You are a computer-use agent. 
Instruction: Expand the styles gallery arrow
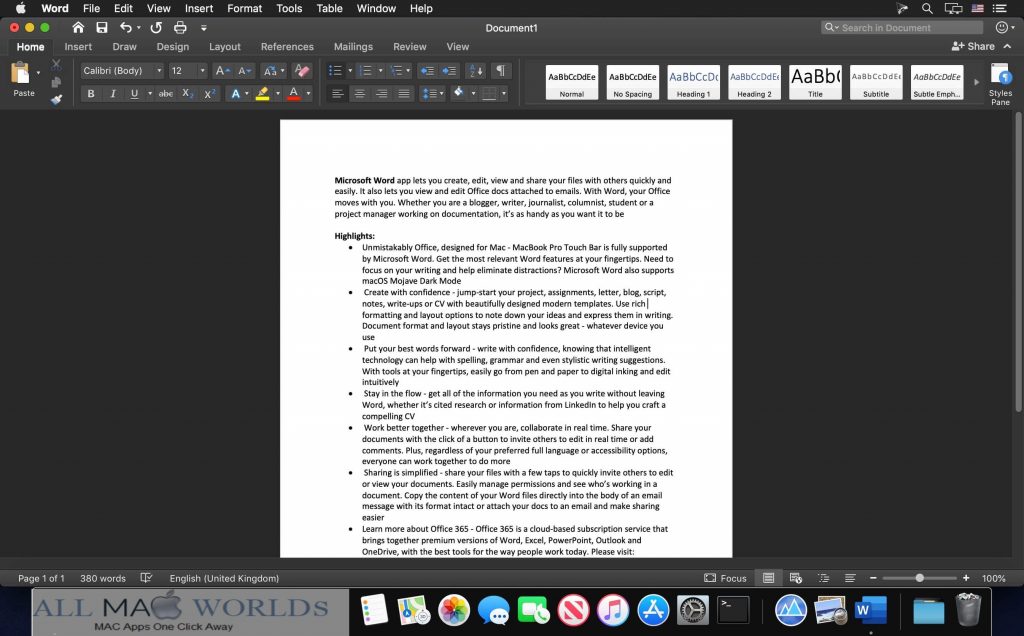[x=976, y=82]
